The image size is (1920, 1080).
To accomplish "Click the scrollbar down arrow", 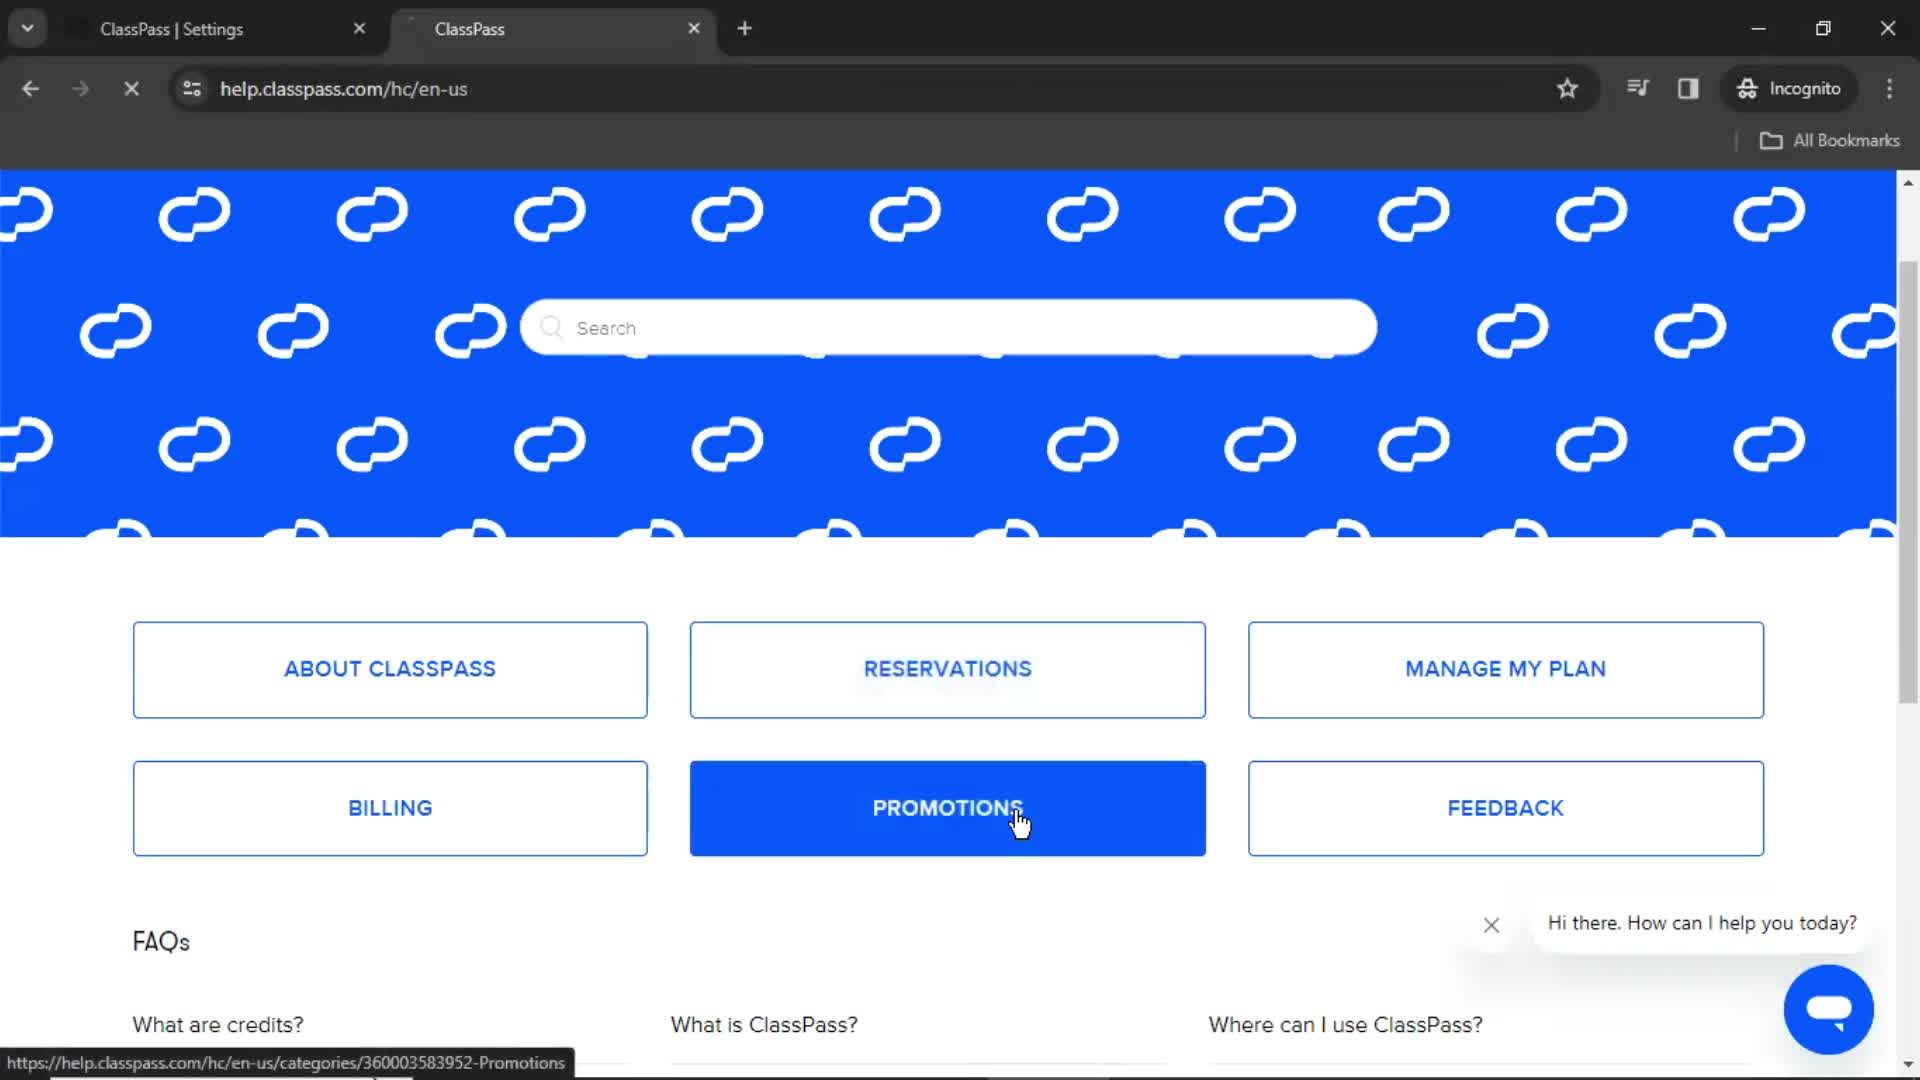I will (x=1908, y=1066).
